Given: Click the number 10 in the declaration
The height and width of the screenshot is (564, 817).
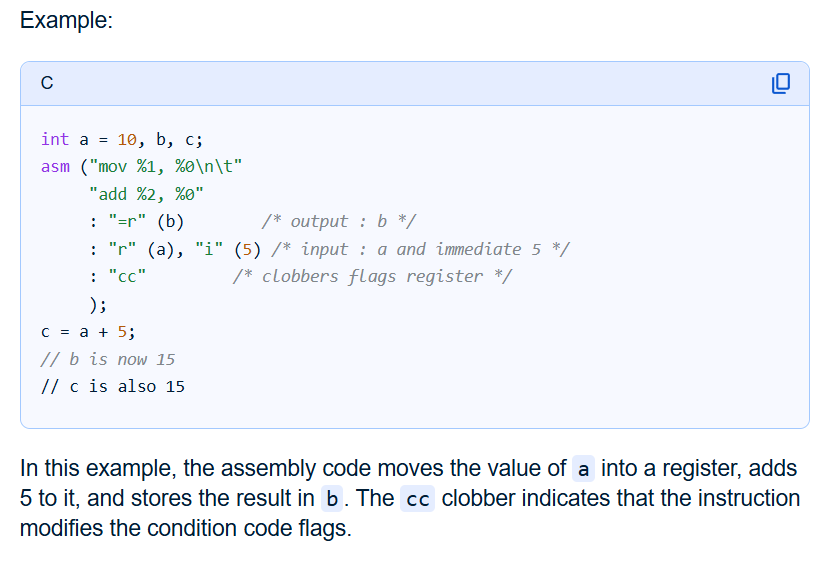Looking at the screenshot, I should [127, 139].
